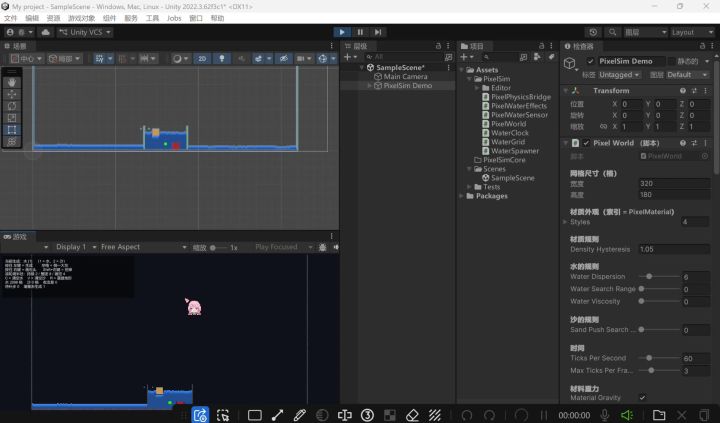Image resolution: width=720 pixels, height=423 pixels.
Task: Open the cloud services icon
Action: [45, 32]
